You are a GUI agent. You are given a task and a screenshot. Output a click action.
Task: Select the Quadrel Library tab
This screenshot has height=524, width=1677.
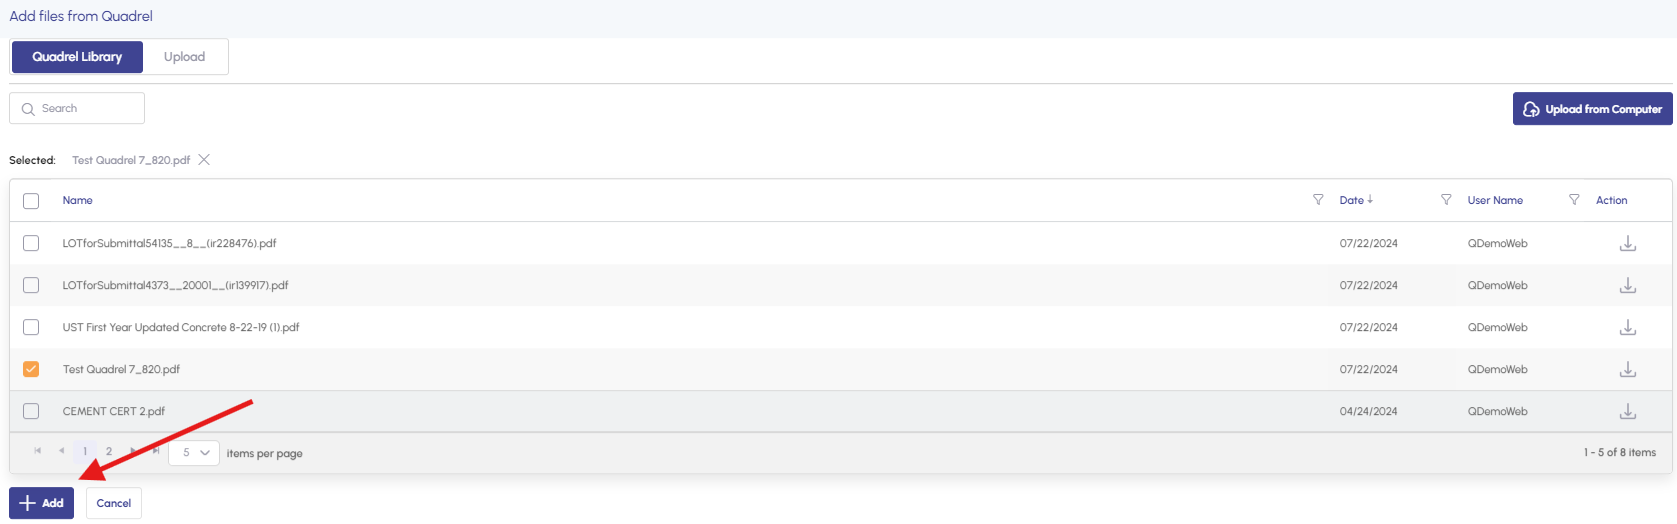tap(77, 57)
